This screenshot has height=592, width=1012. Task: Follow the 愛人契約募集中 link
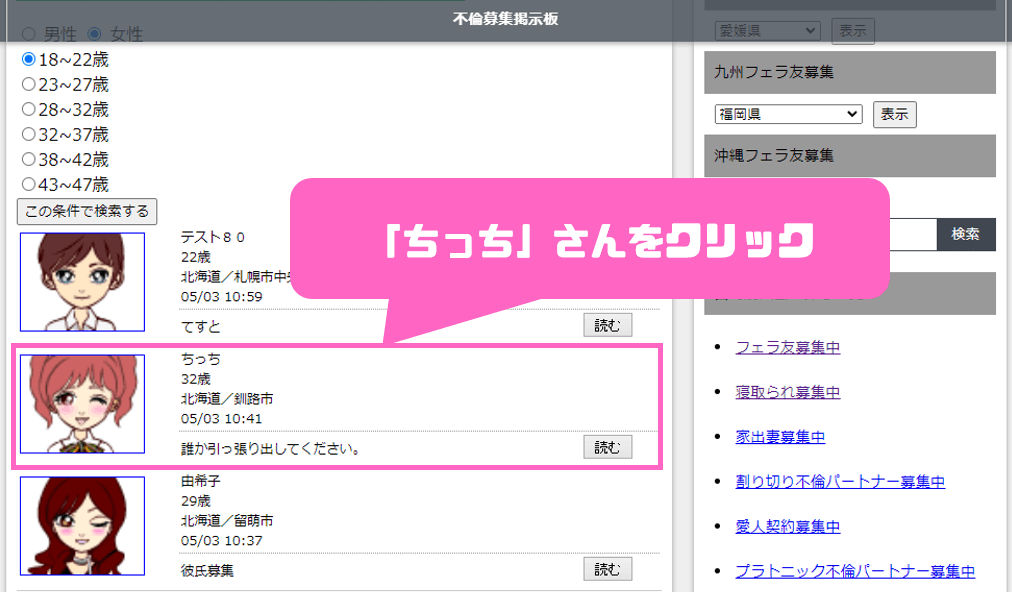click(787, 526)
